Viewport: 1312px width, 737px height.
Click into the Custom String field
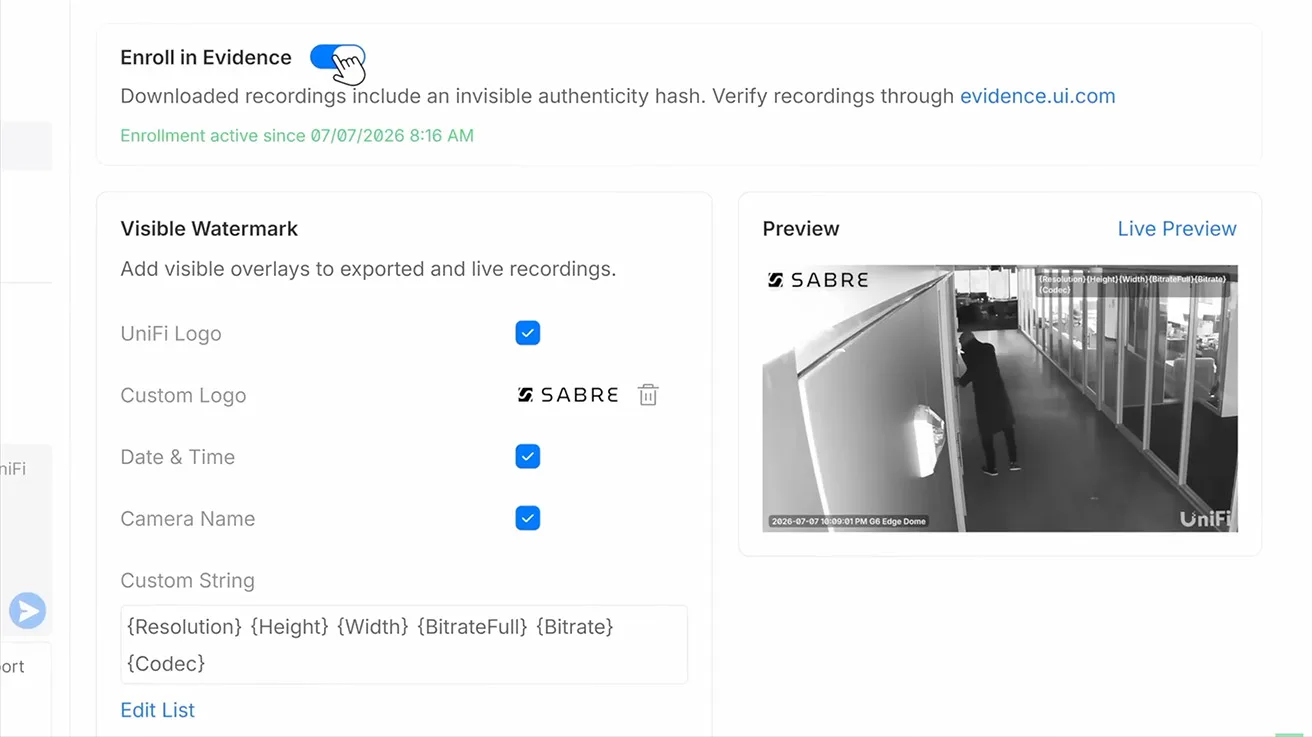(x=404, y=645)
